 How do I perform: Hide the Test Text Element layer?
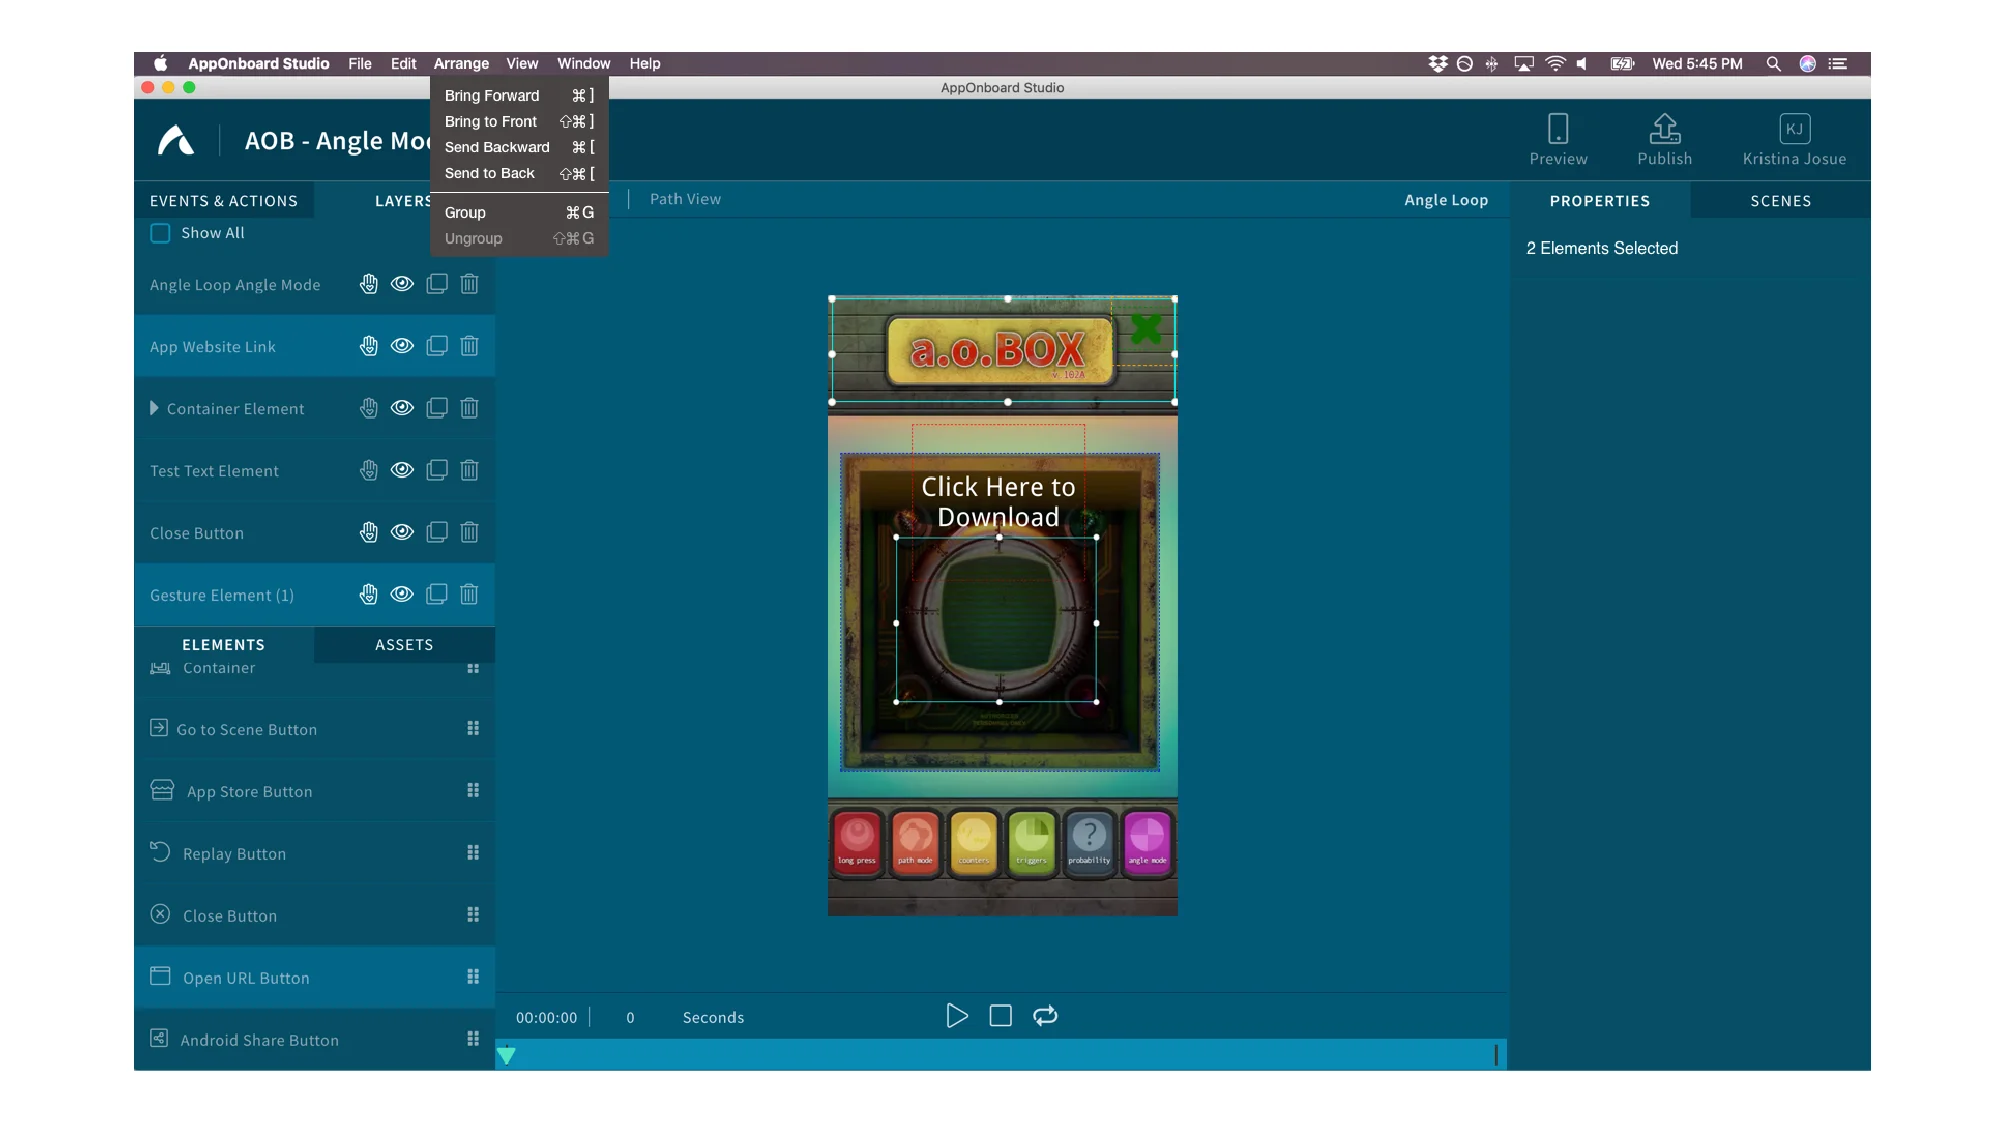click(402, 471)
